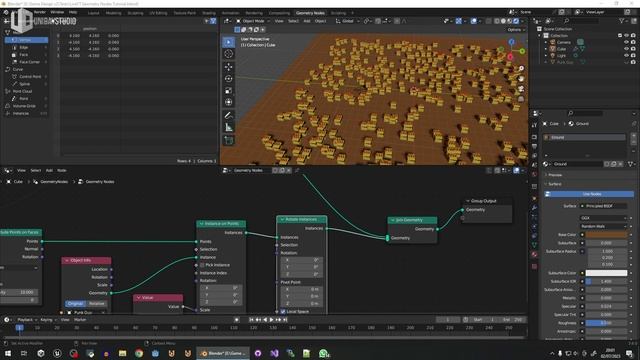Image resolution: width=640 pixels, height=360 pixels.
Task: Jump to timeline end frame button
Action: (285, 320)
